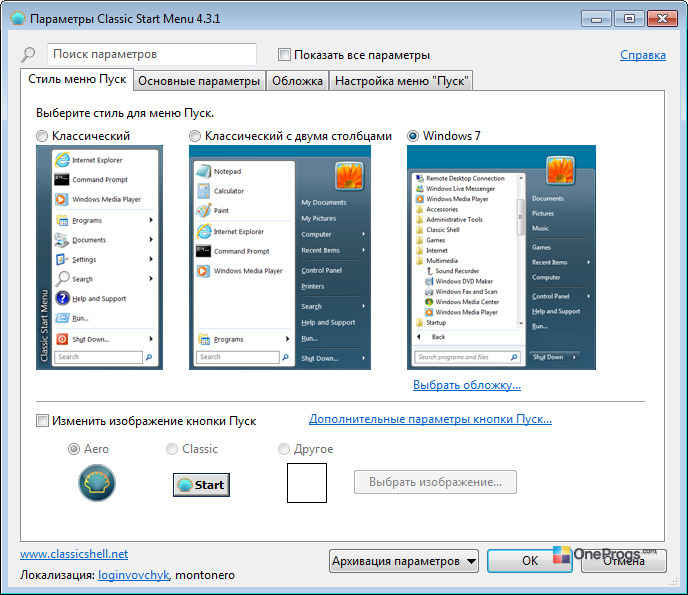Choose the Classic button radio option
This screenshot has height=595, width=688.
pyautogui.click(x=172, y=449)
